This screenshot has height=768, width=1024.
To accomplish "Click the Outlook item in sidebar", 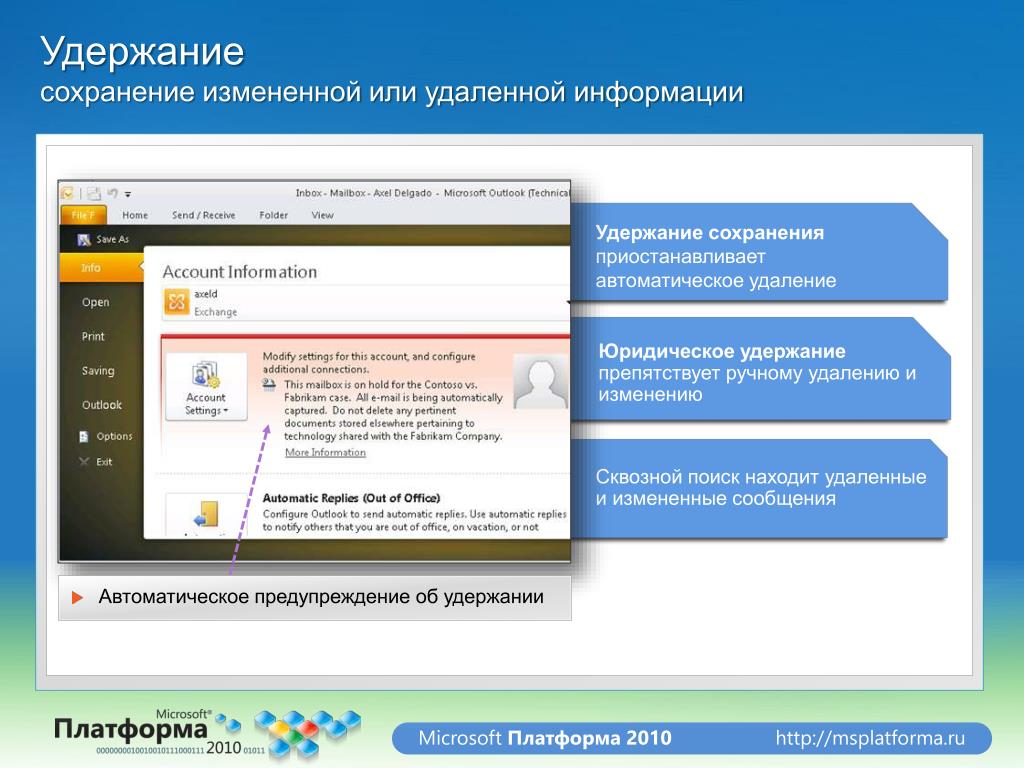I will tap(101, 405).
